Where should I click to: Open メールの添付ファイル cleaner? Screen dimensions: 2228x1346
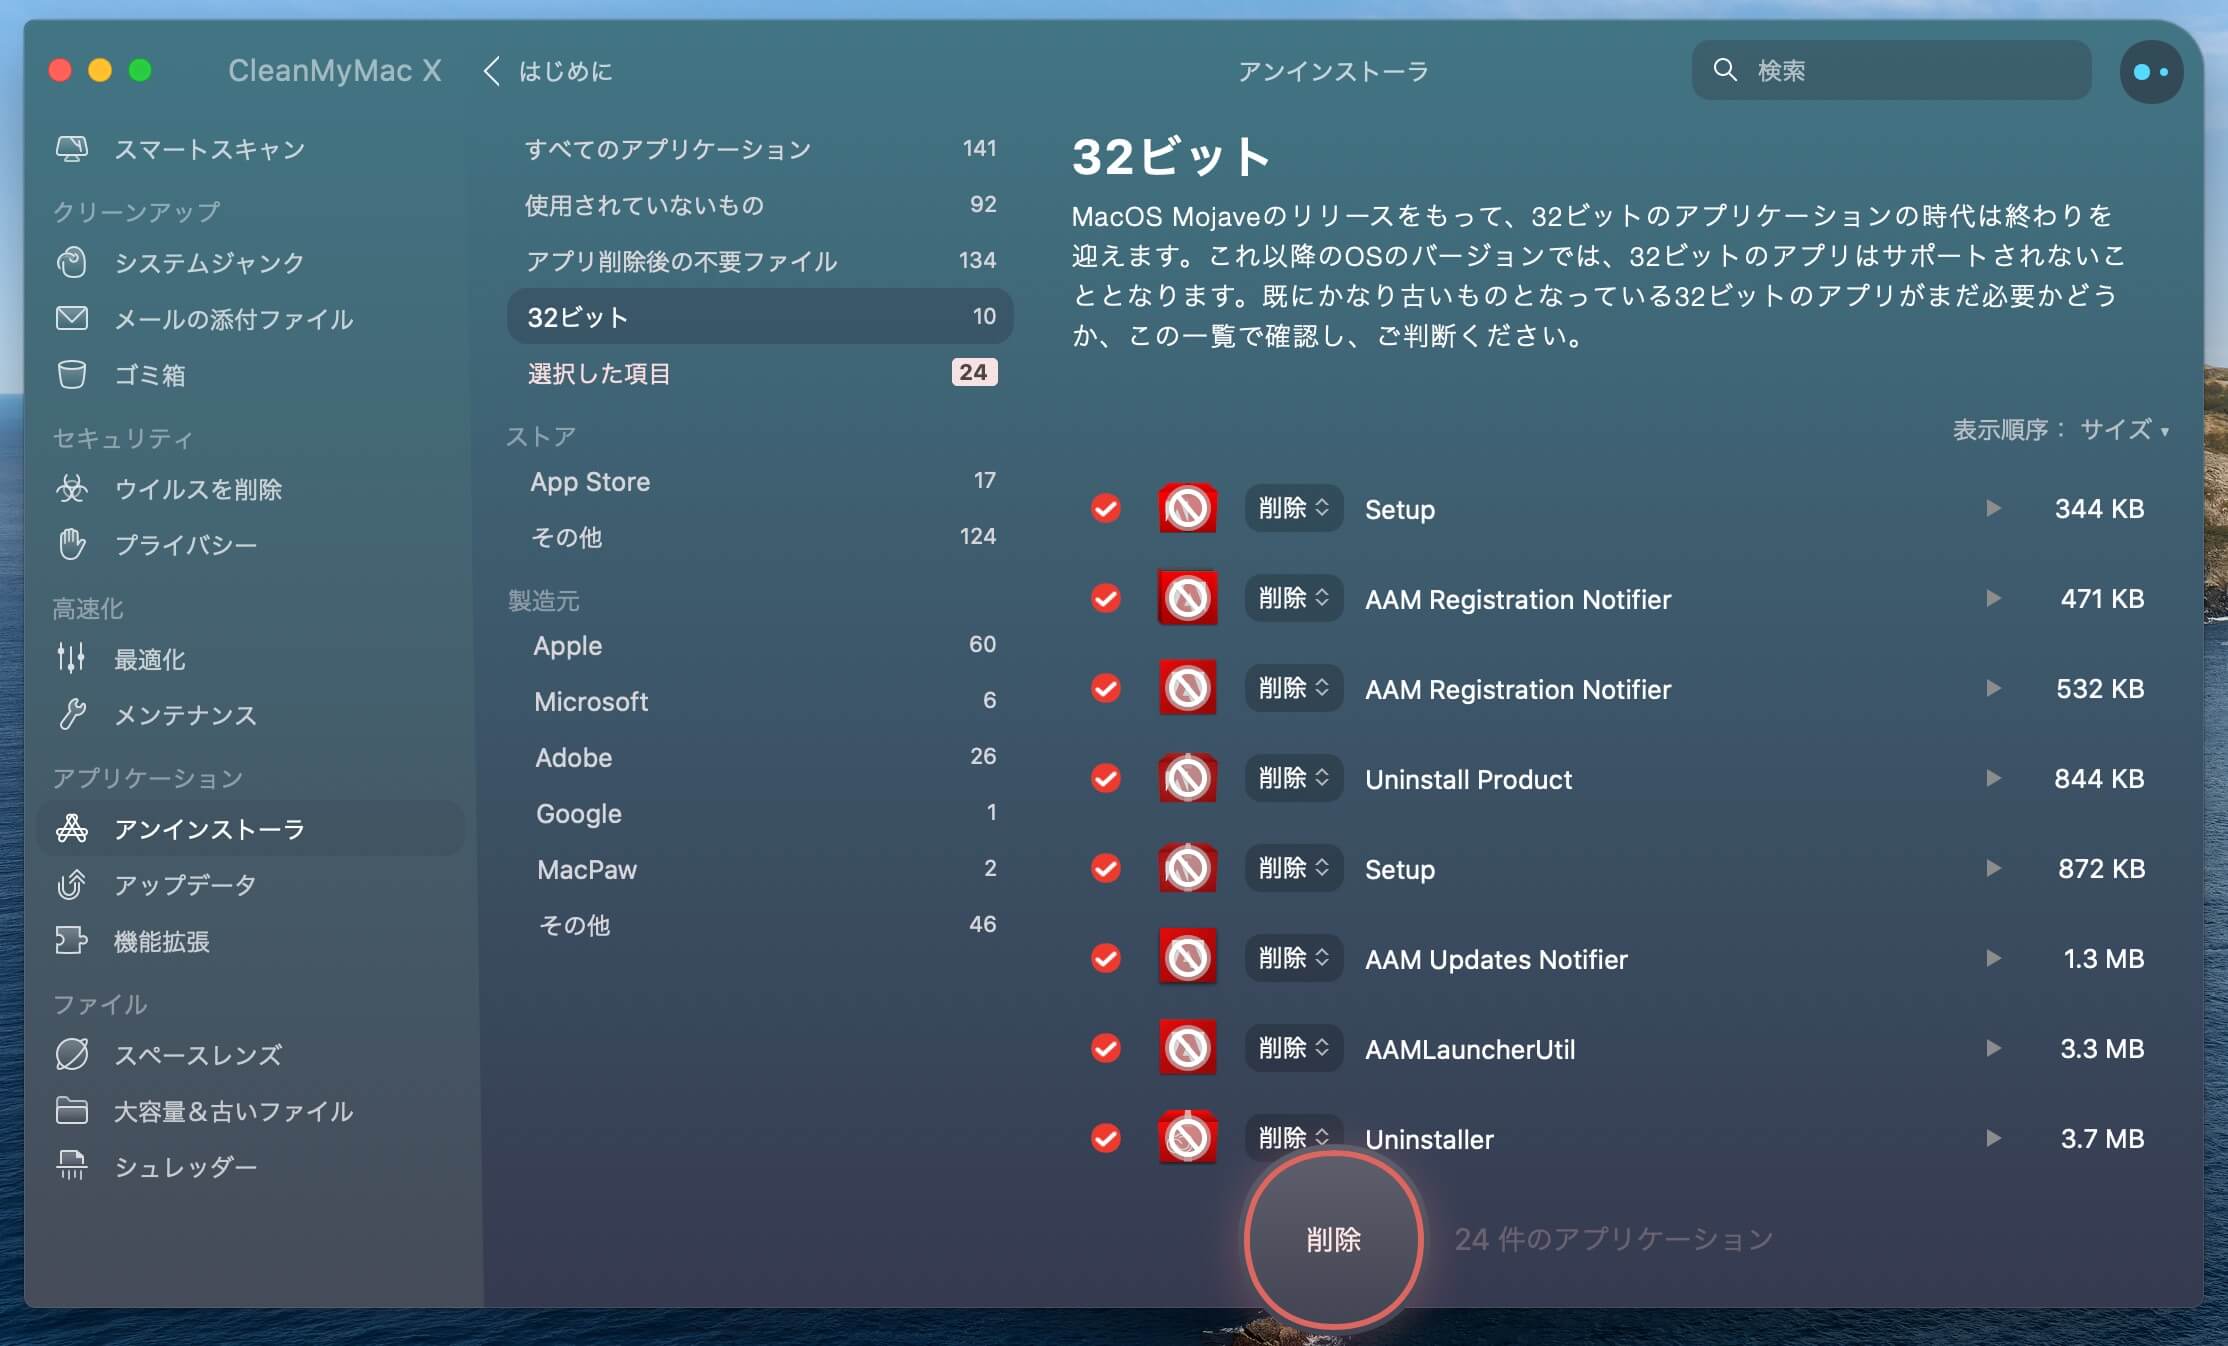233,319
